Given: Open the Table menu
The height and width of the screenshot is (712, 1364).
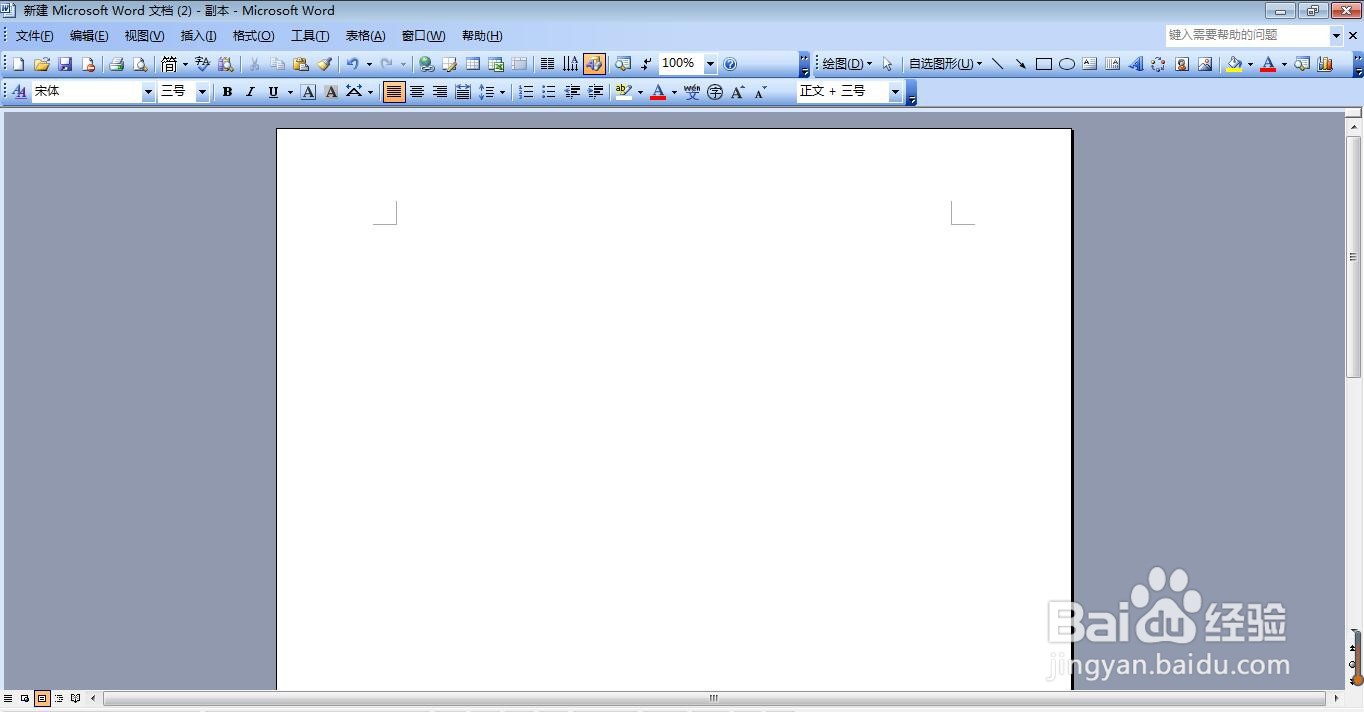Looking at the screenshot, I should pos(365,36).
